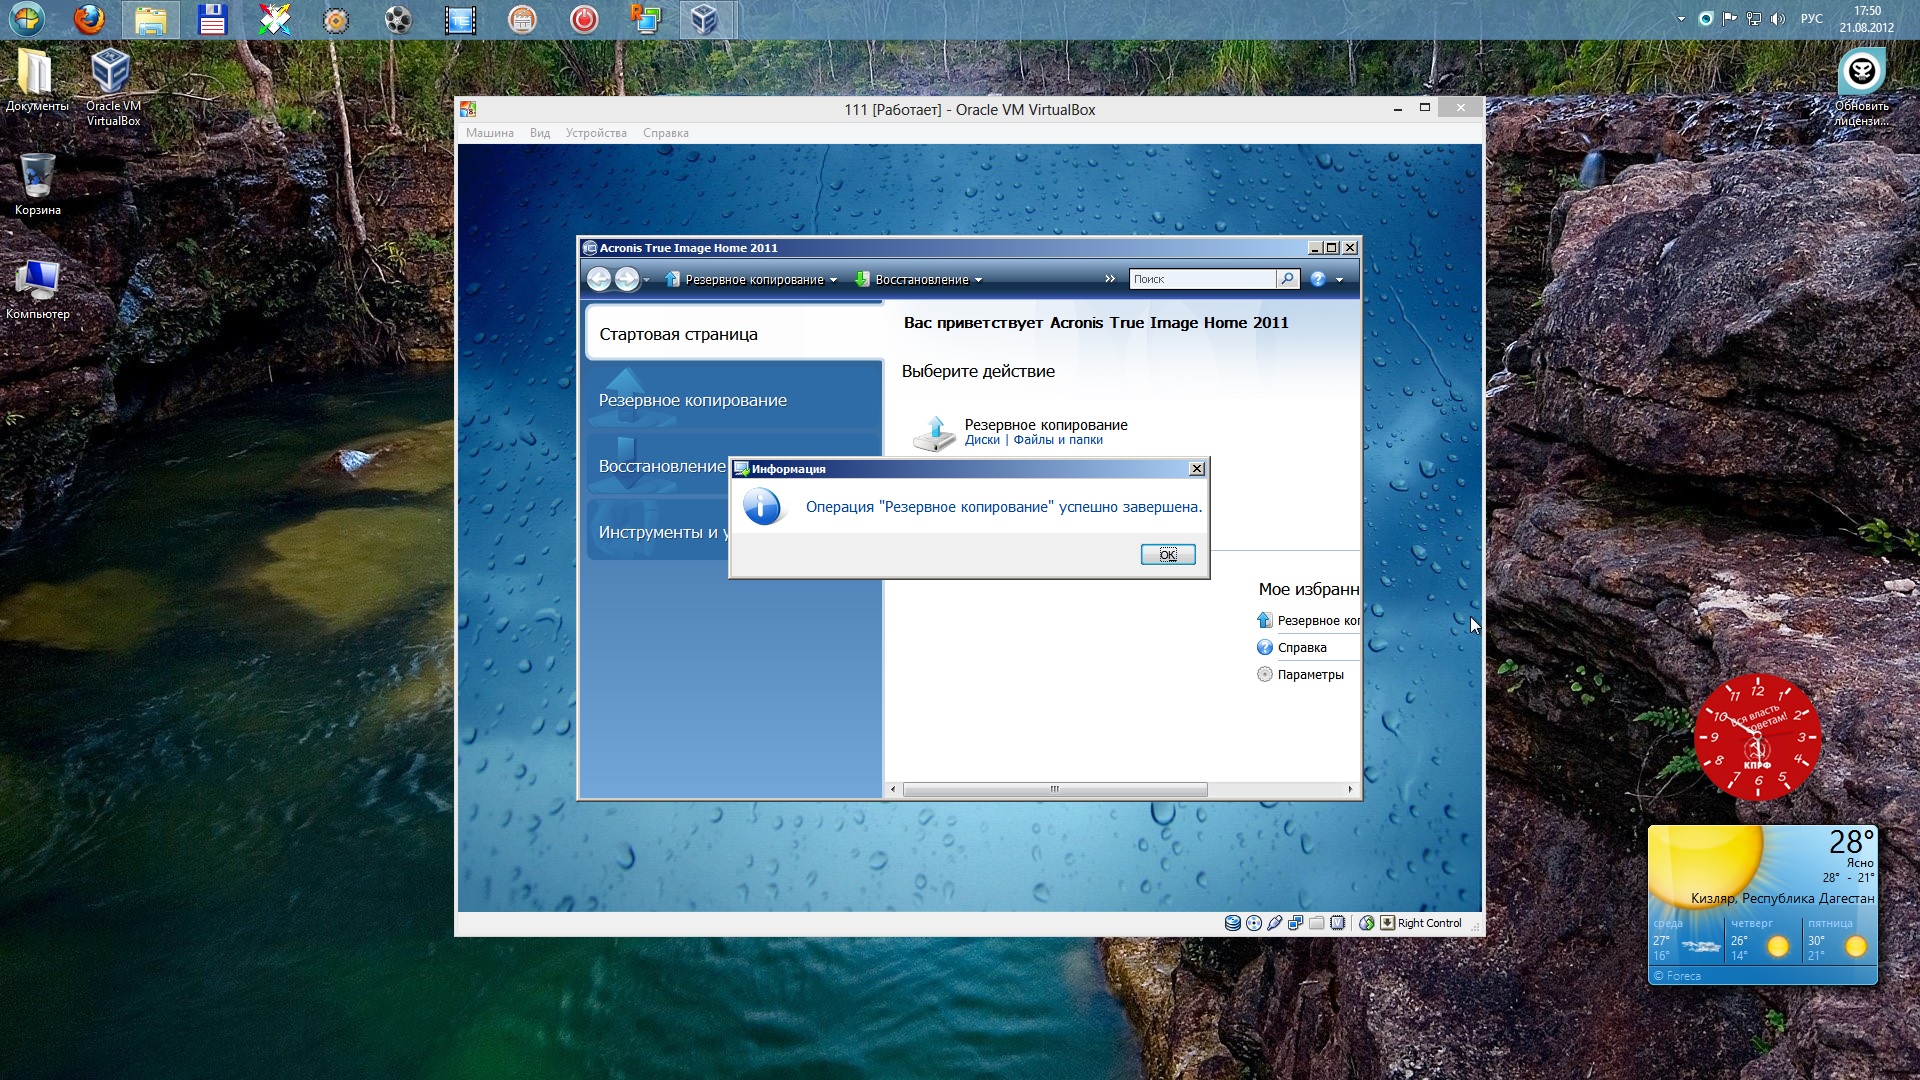1920x1080 pixels.
Task: Click the volume speaker tray icon
Action: coord(1778,19)
